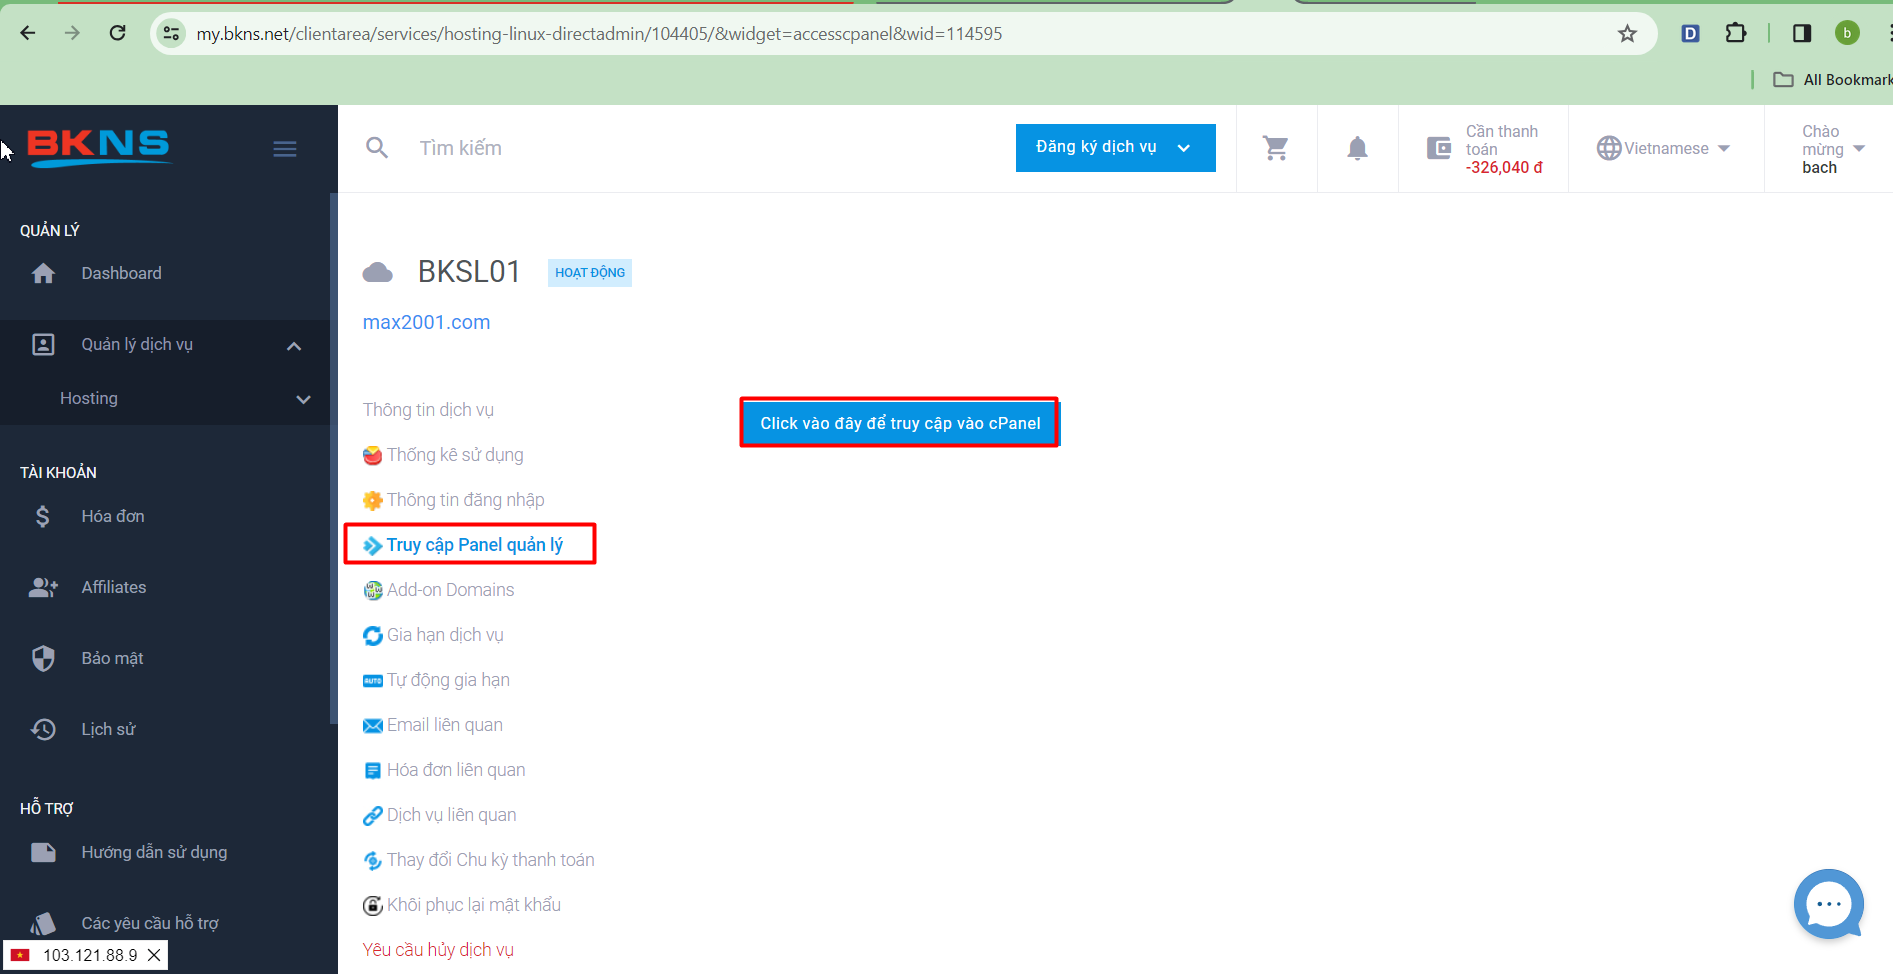Open Email liên quan
This screenshot has width=1893, height=974.
click(x=433, y=725)
